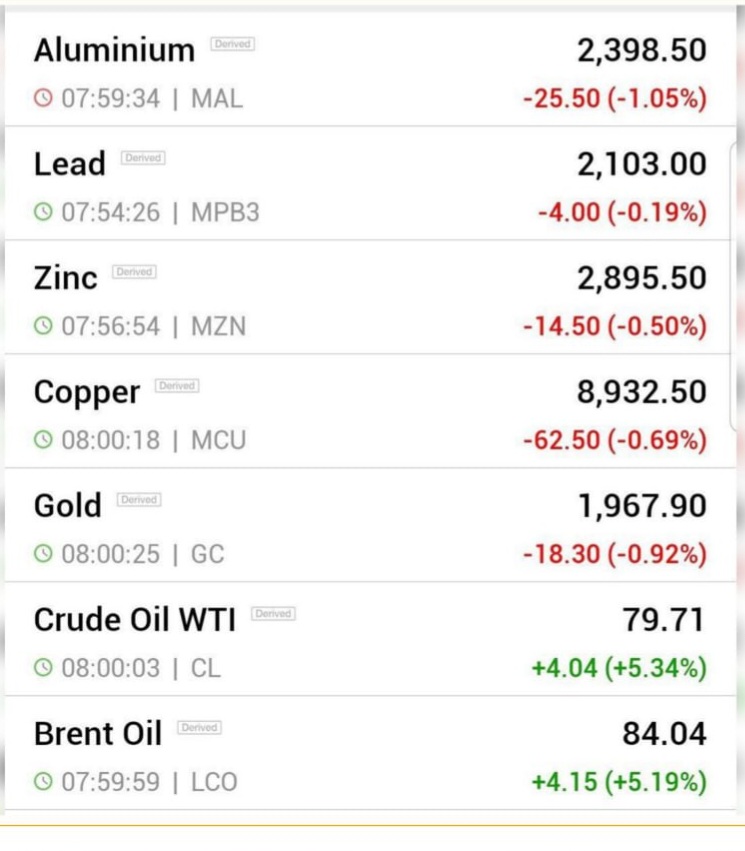
Task: Open Brent Oil details
Action: pos(371,753)
